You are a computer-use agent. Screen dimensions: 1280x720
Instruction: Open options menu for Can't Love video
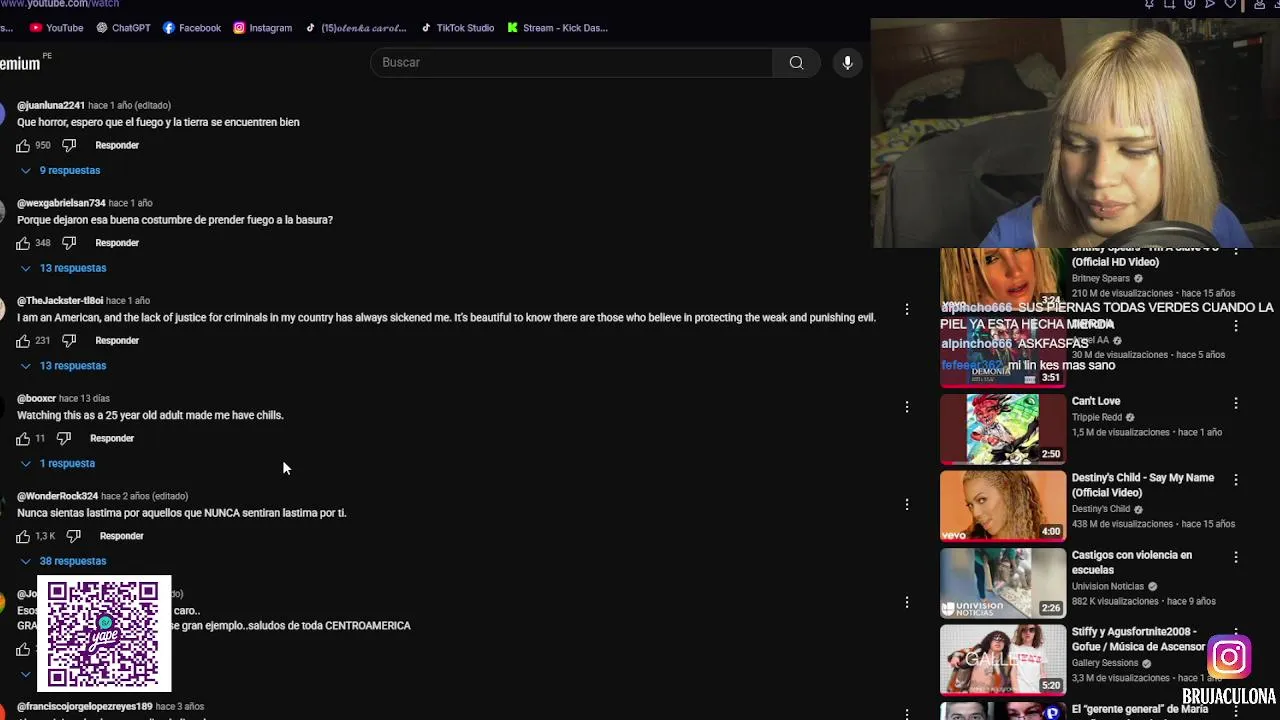click(x=1236, y=403)
